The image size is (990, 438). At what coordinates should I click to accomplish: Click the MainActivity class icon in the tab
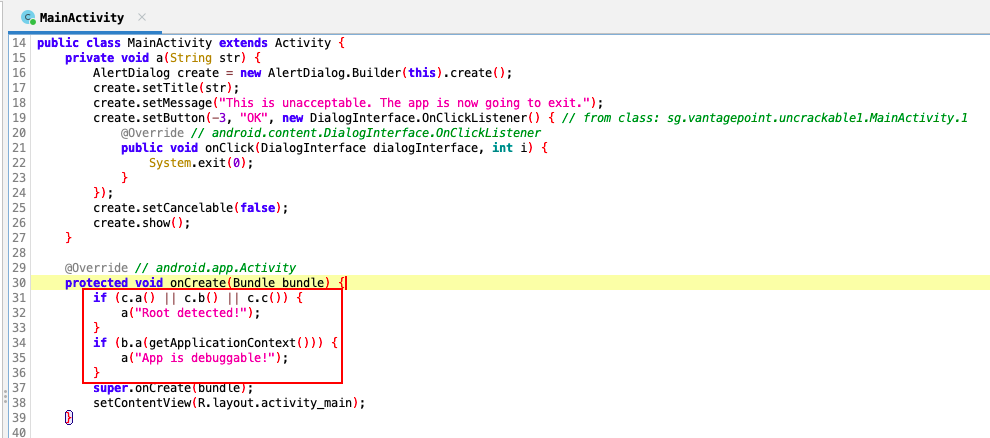coord(27,17)
